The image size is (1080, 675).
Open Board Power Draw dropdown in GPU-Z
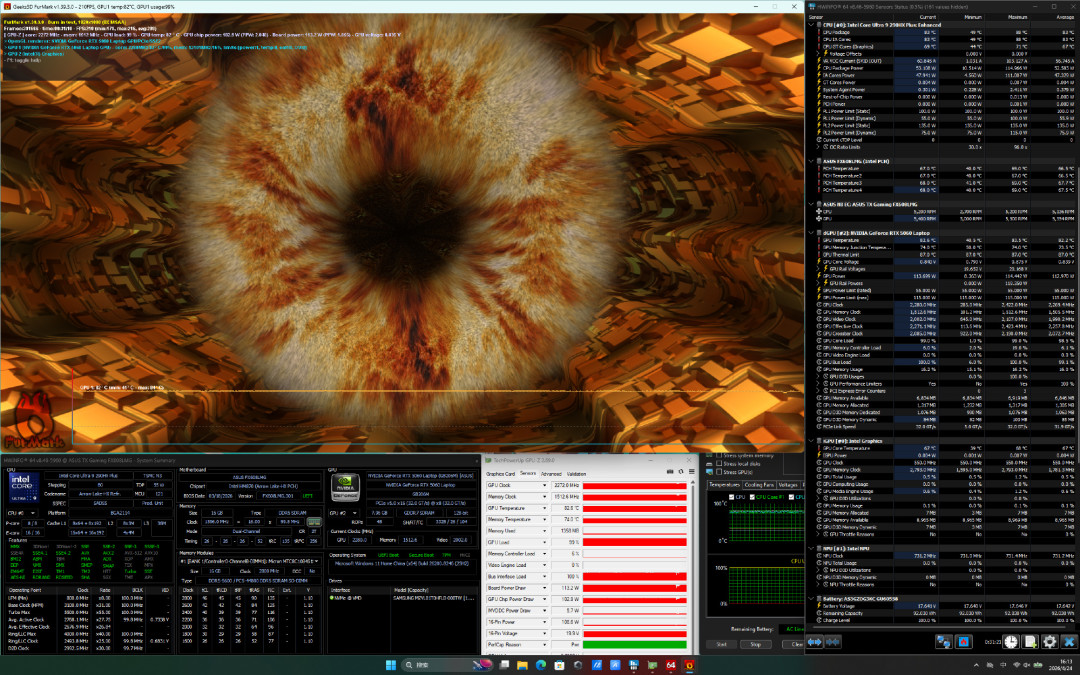[x=545, y=588]
